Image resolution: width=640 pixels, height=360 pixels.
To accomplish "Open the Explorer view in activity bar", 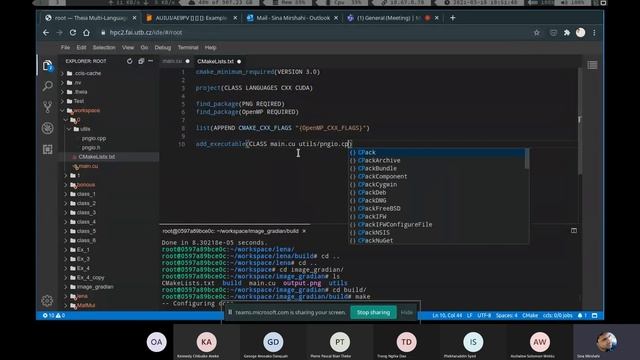I will click(47, 66).
